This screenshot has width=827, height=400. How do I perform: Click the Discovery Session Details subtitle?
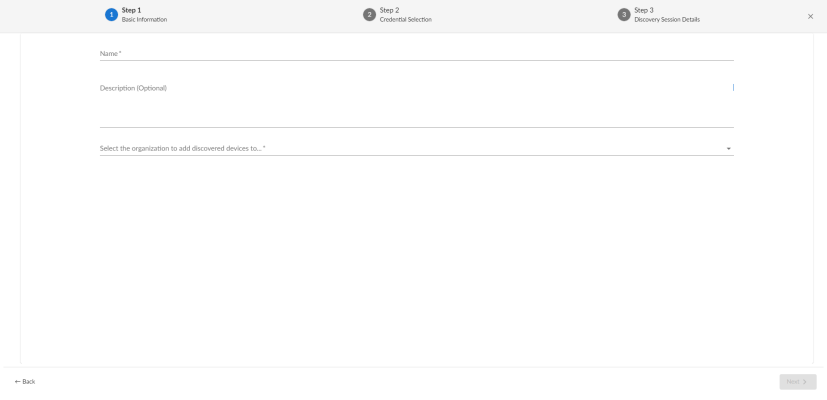pos(667,20)
